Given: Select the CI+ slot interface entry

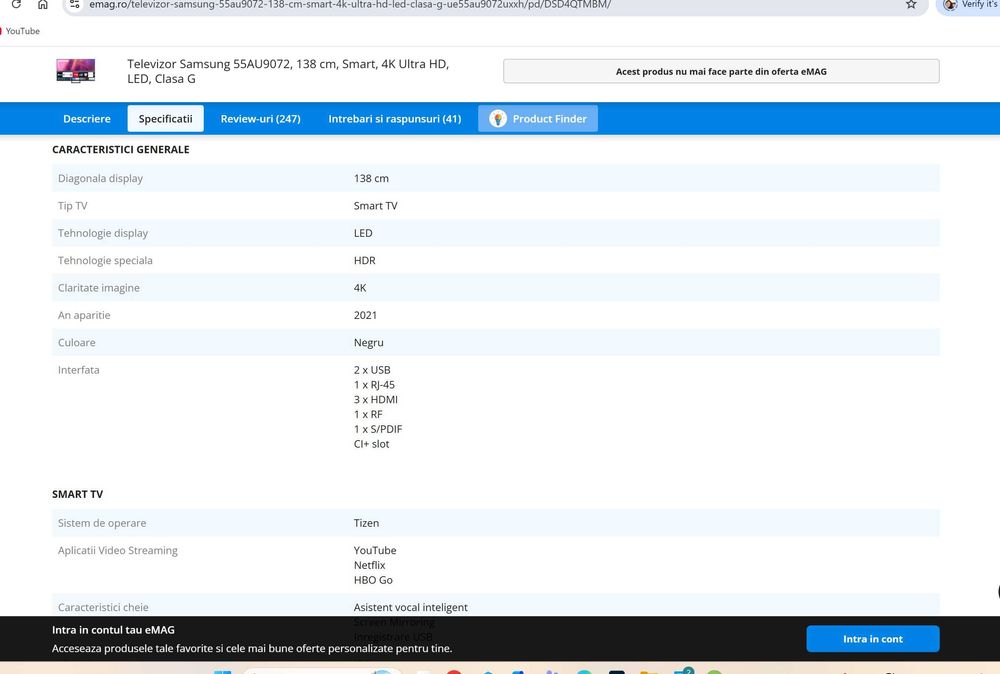Looking at the screenshot, I should (x=371, y=444).
